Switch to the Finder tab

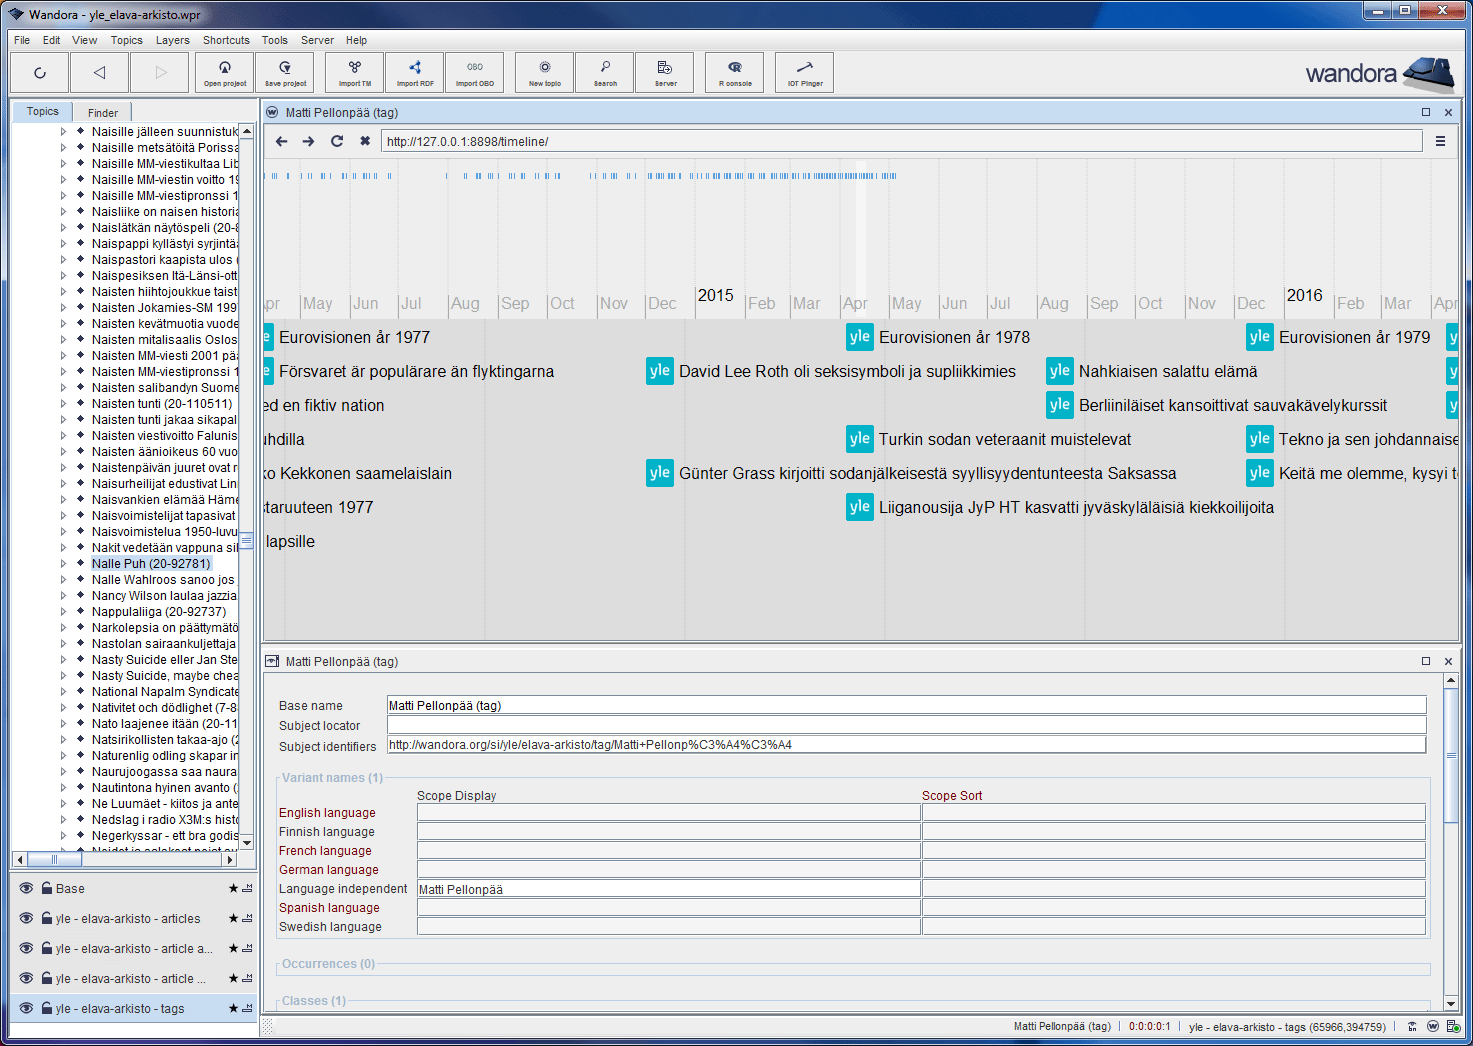[102, 113]
